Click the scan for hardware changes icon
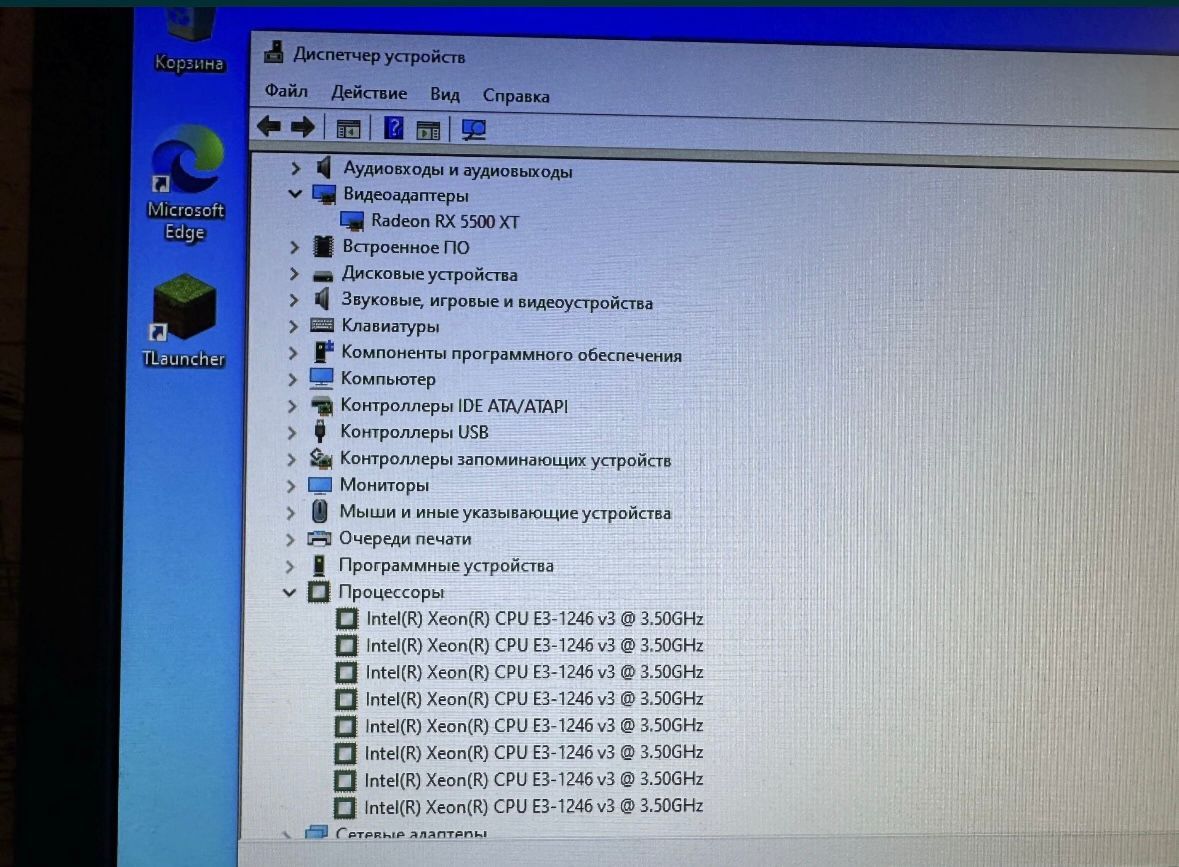The width and height of the screenshot is (1179, 867). (x=474, y=131)
